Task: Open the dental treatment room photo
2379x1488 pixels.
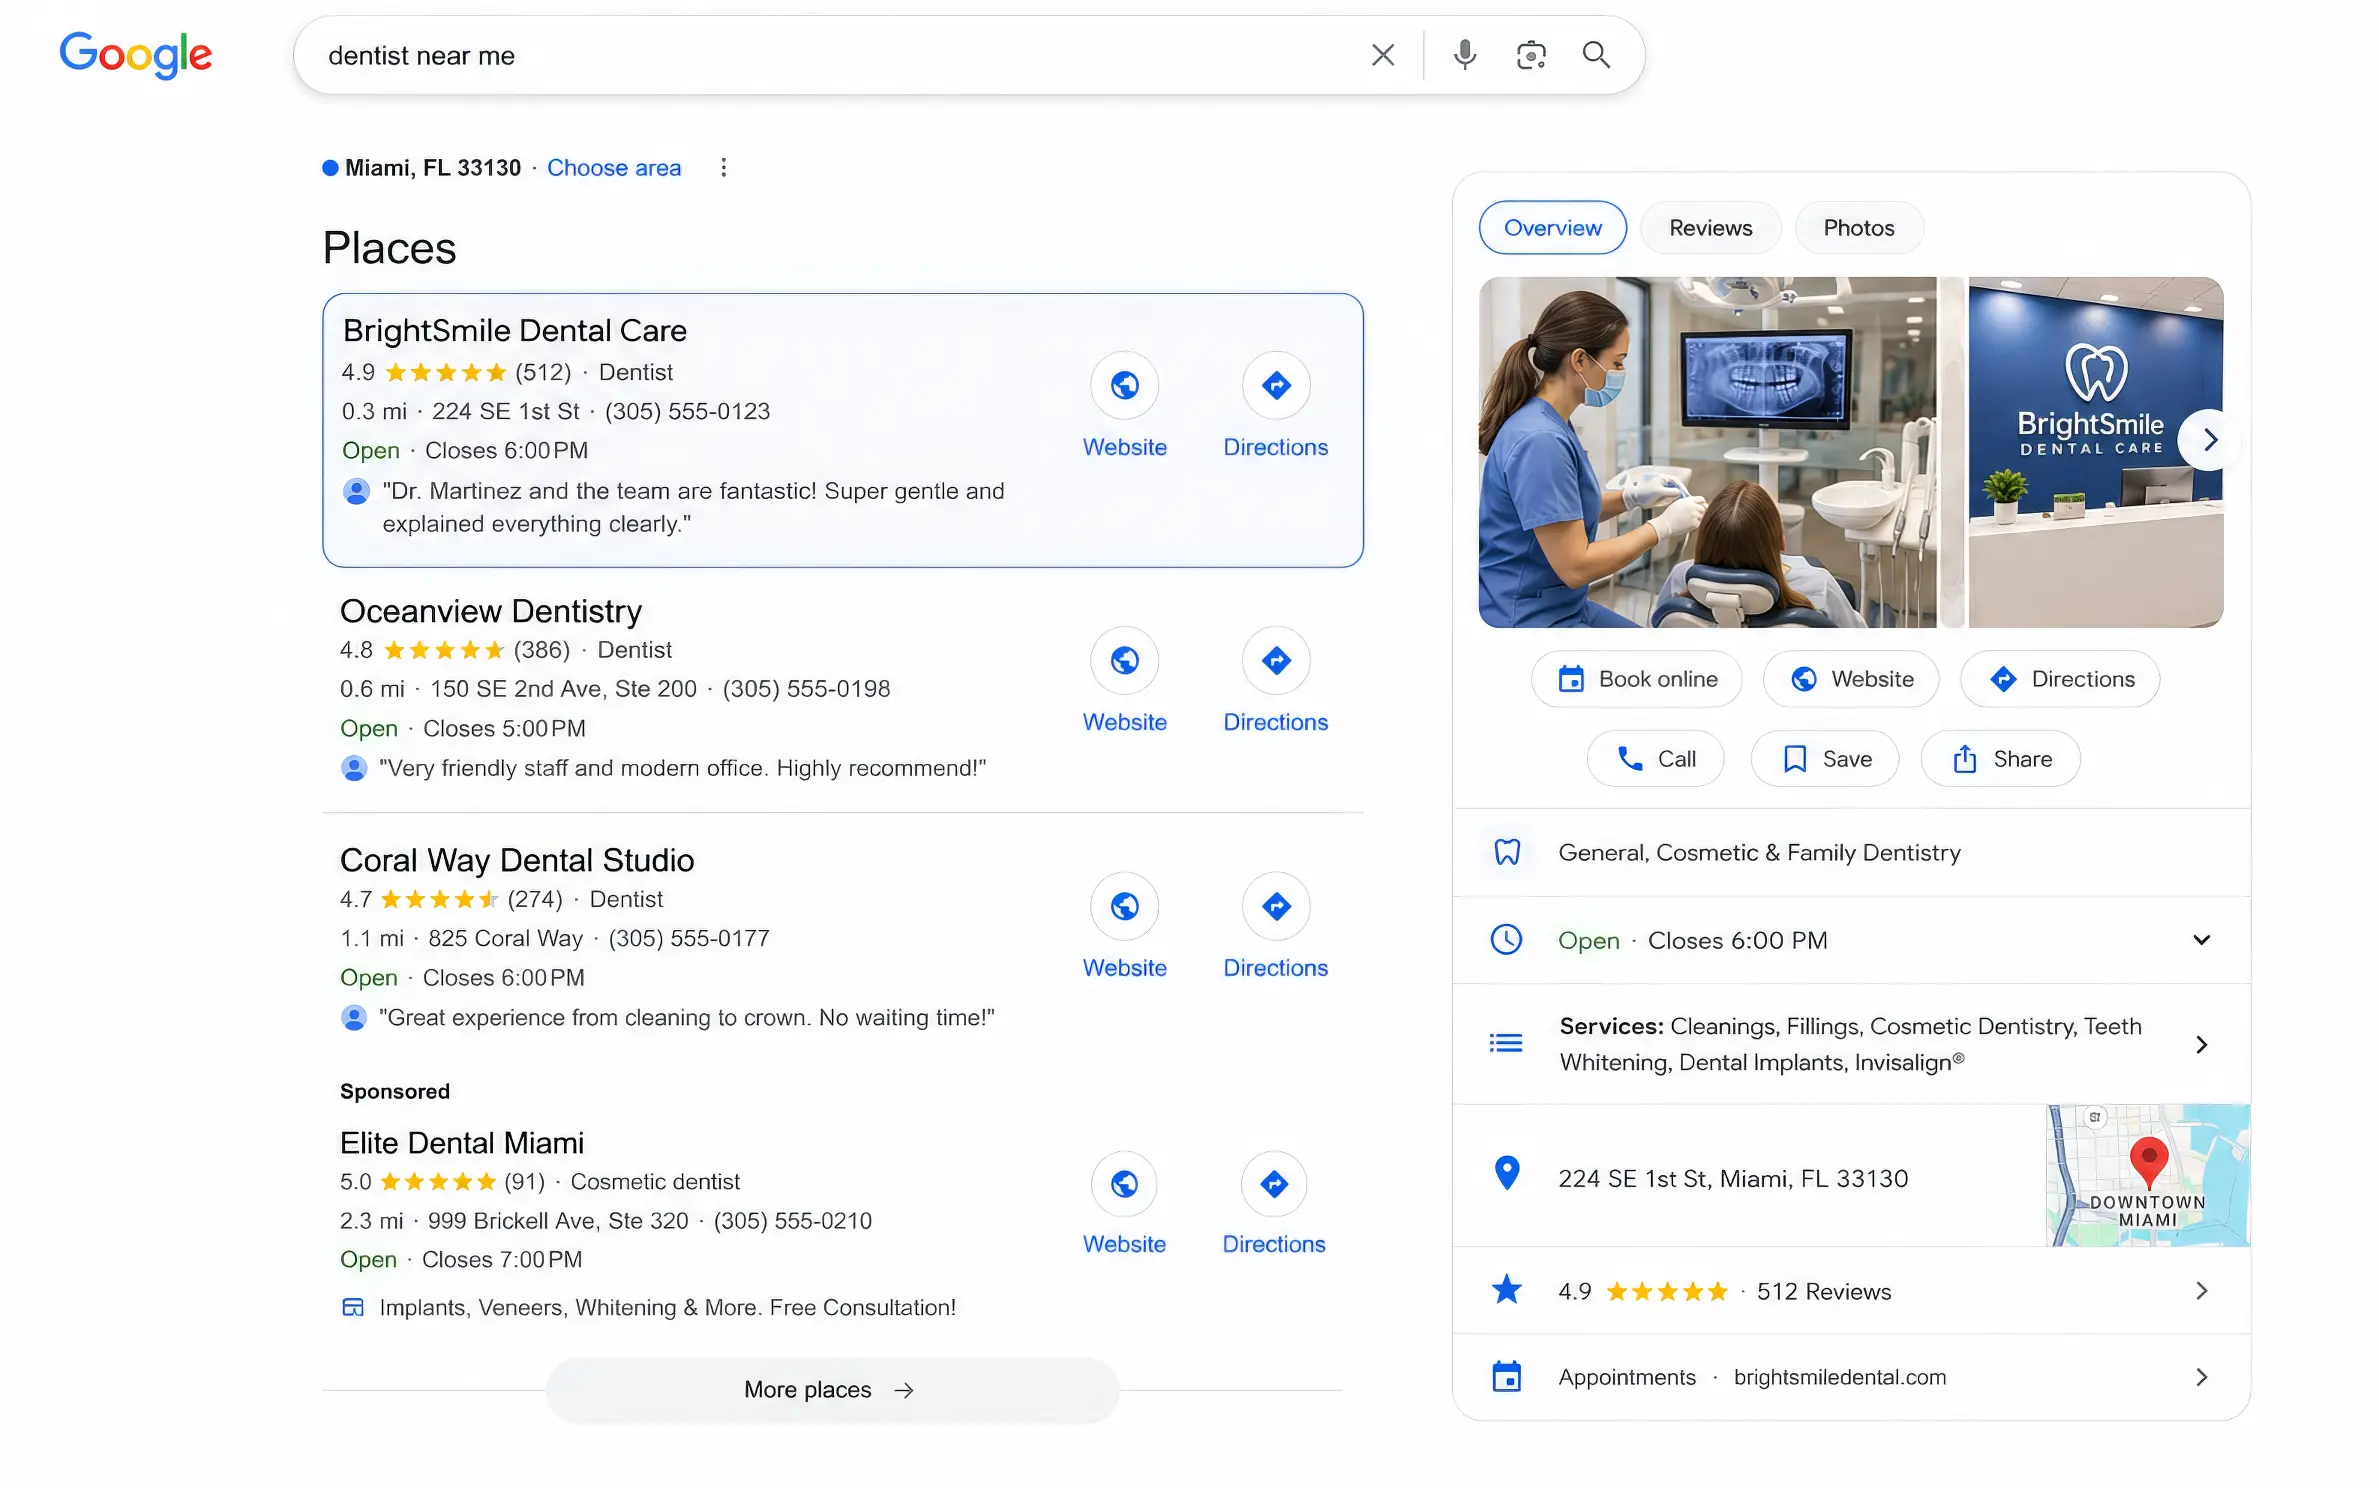Action: click(1707, 453)
